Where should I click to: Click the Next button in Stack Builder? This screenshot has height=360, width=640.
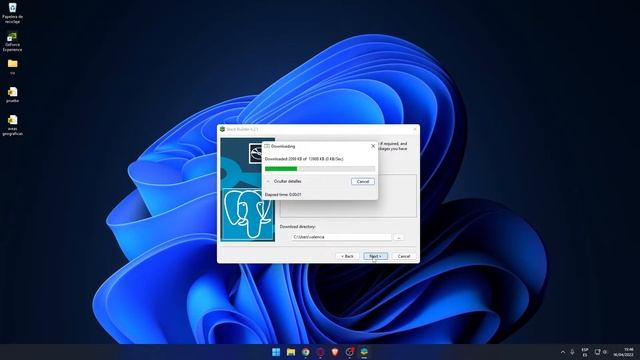click(x=375, y=256)
